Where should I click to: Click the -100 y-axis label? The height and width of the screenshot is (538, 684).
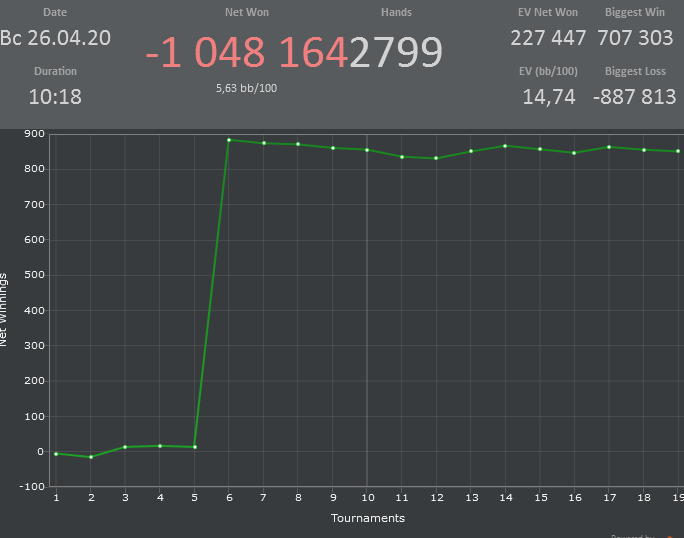pos(32,487)
